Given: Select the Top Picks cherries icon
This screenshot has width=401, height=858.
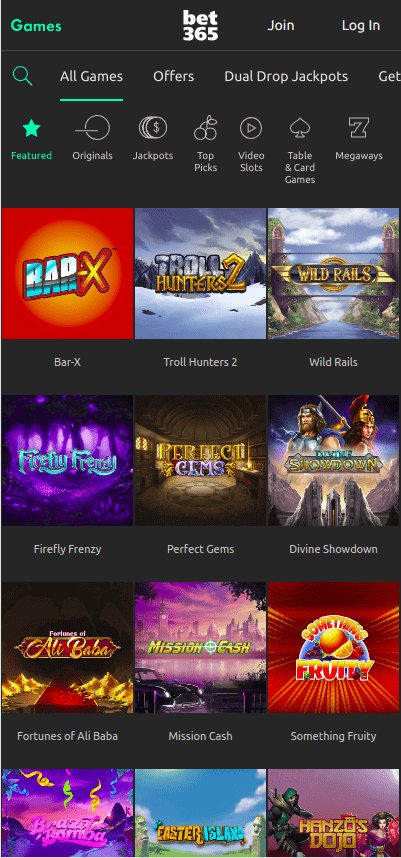Looking at the screenshot, I should (x=206, y=128).
